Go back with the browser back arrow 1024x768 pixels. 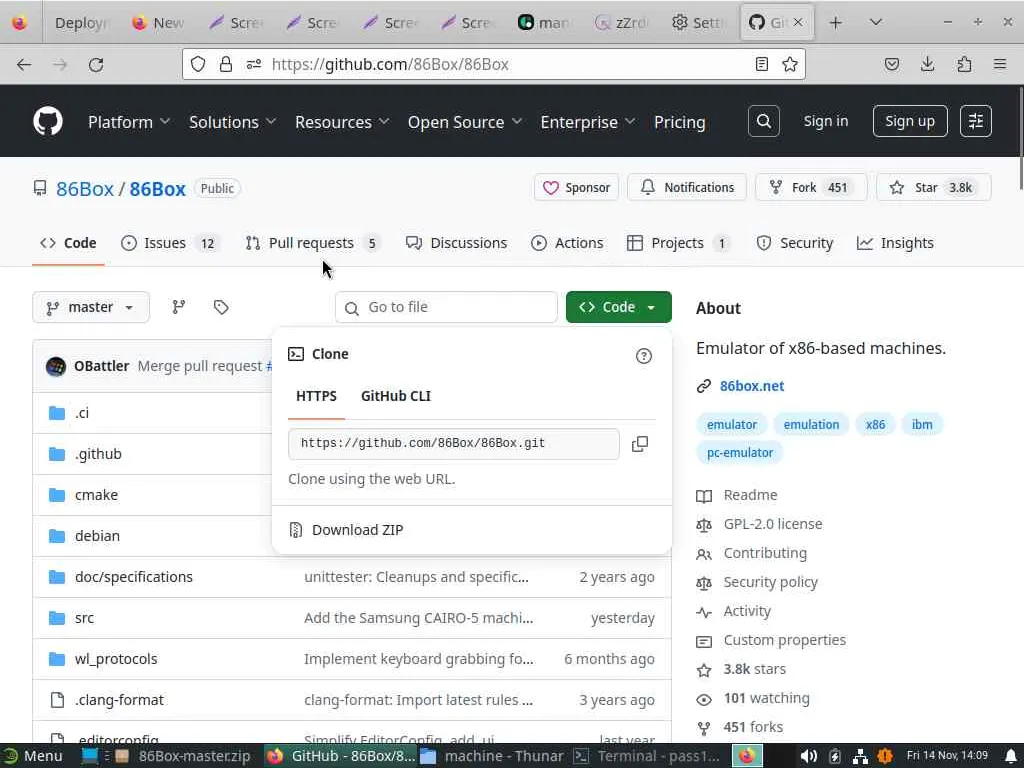24,64
